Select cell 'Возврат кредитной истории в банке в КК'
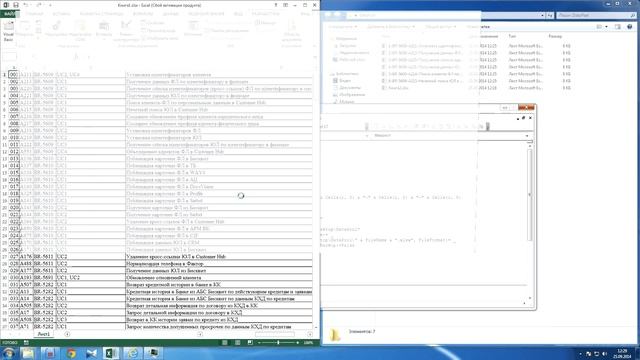This screenshot has height=360, width=640. tap(219, 284)
